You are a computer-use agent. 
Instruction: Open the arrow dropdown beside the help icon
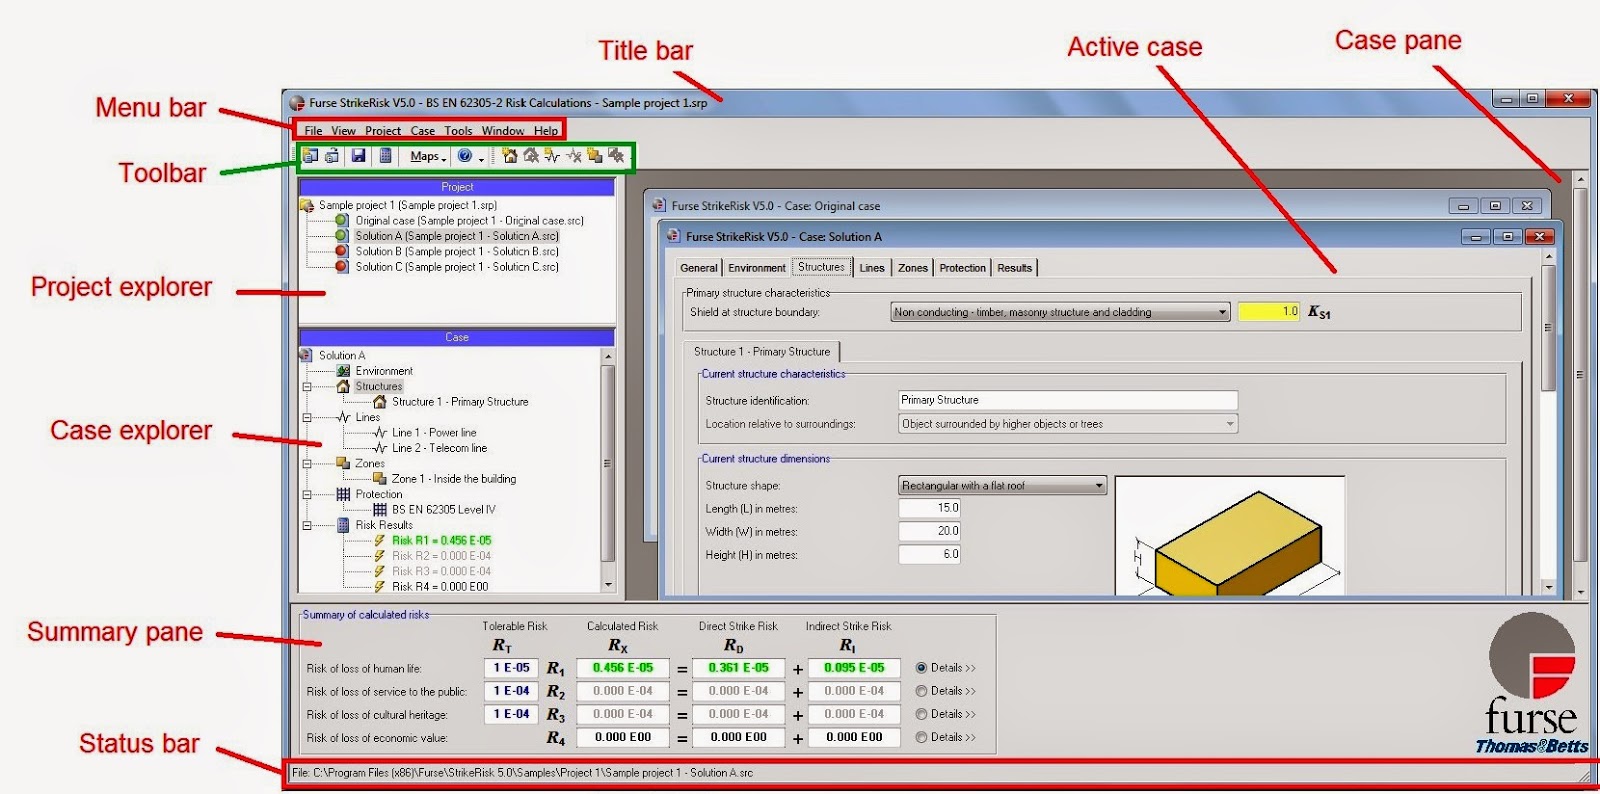click(x=481, y=158)
